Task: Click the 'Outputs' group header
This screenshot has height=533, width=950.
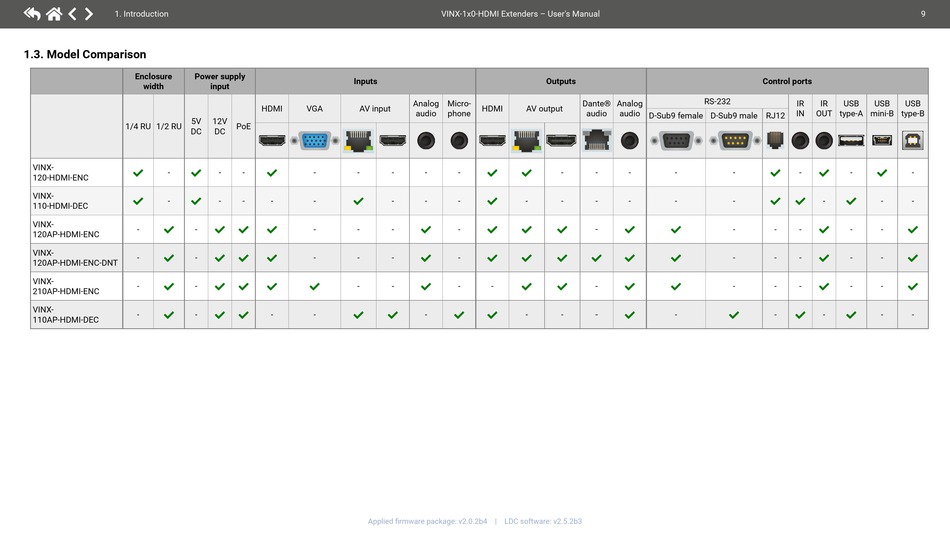Action: point(561,81)
